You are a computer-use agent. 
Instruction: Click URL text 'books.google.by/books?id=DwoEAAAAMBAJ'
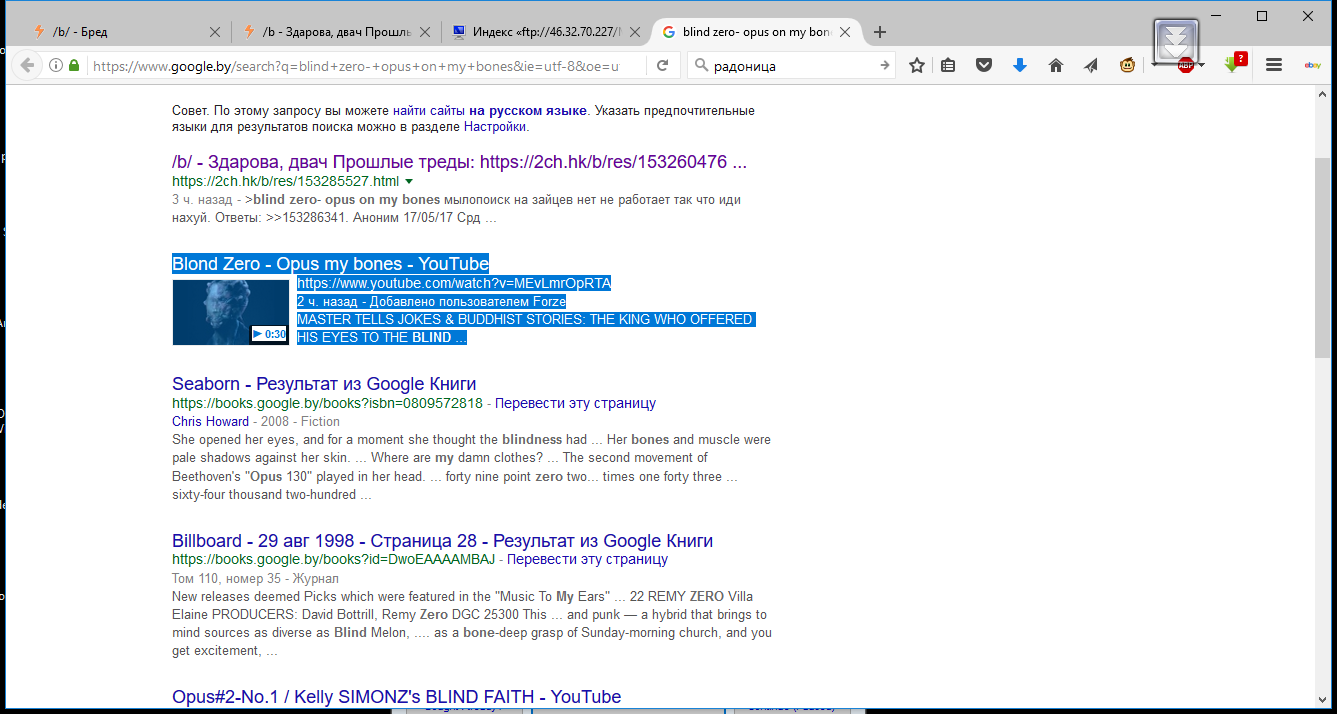[x=333, y=560]
